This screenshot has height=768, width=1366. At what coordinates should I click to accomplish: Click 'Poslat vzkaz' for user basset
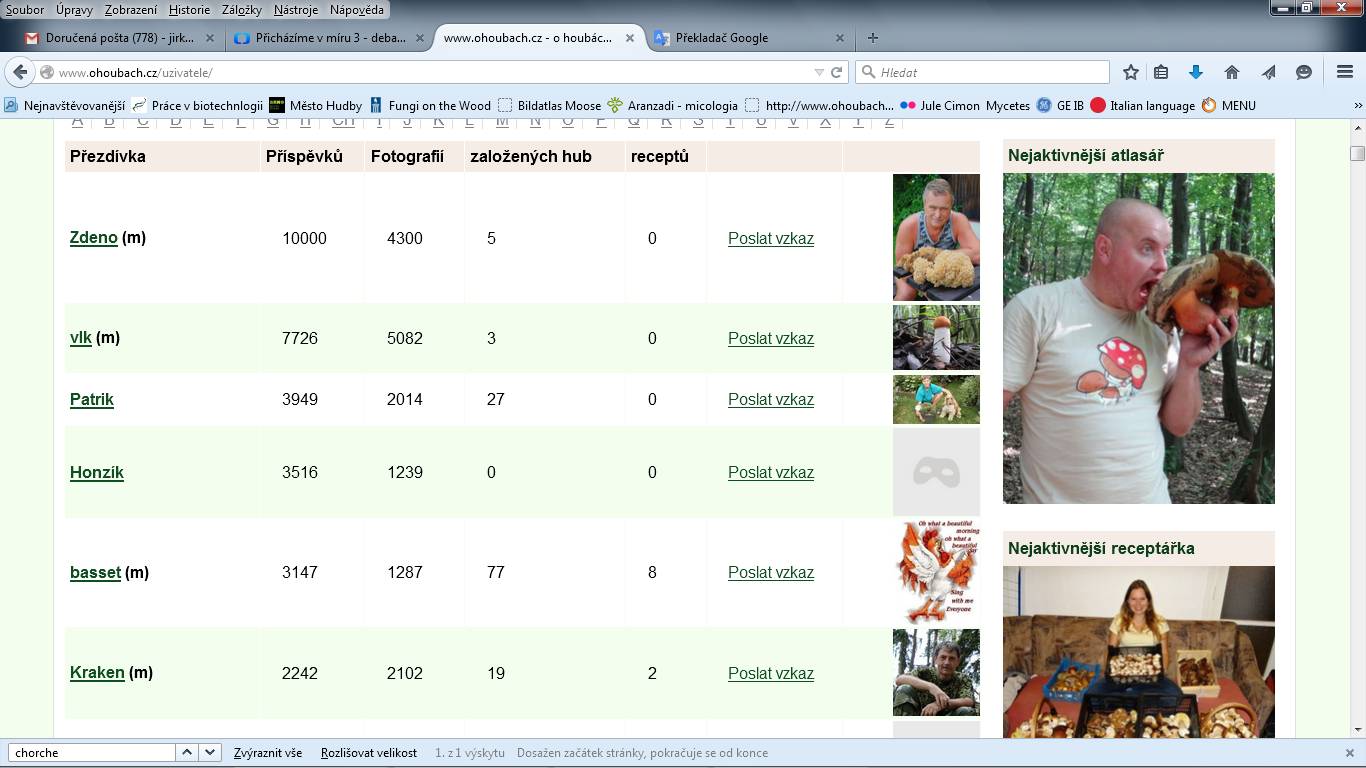770,572
